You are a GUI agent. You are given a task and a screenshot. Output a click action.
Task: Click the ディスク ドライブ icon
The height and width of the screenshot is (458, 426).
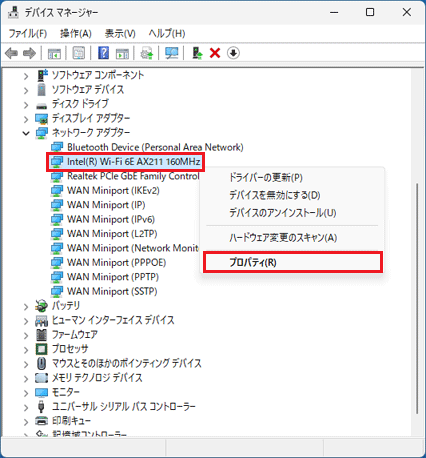click(x=42, y=105)
